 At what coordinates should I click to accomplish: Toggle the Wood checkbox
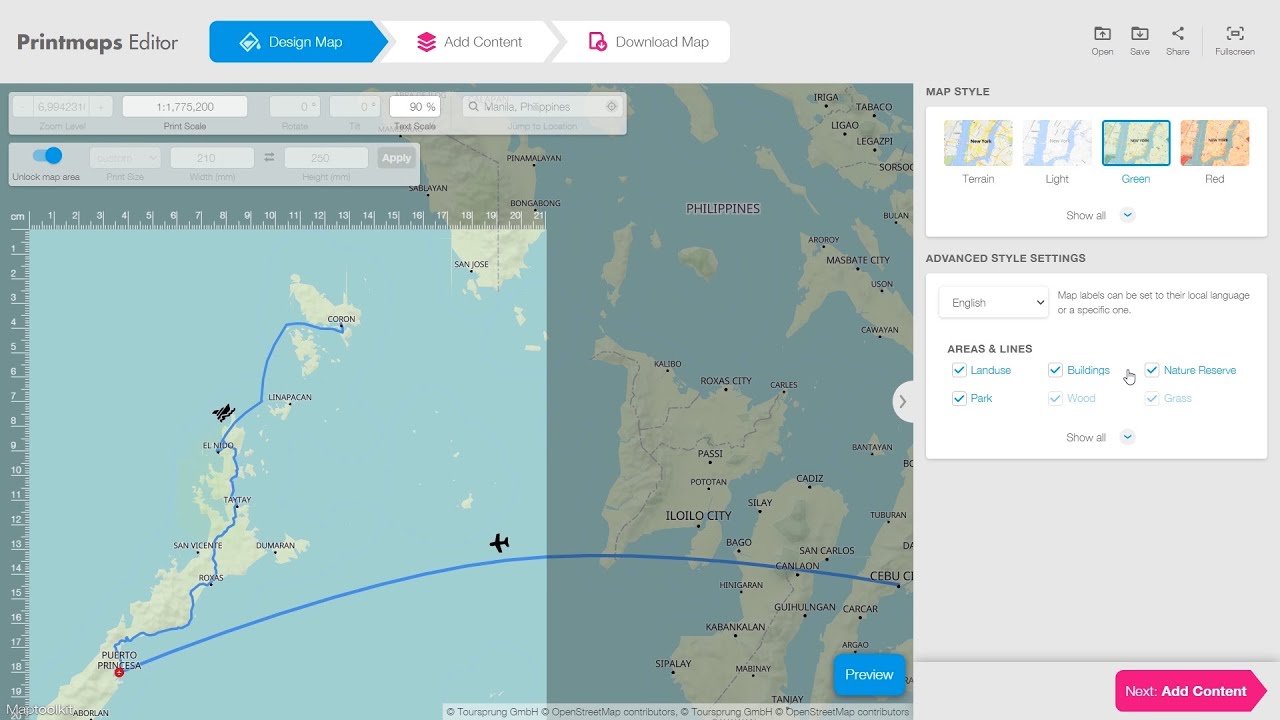tap(1055, 398)
